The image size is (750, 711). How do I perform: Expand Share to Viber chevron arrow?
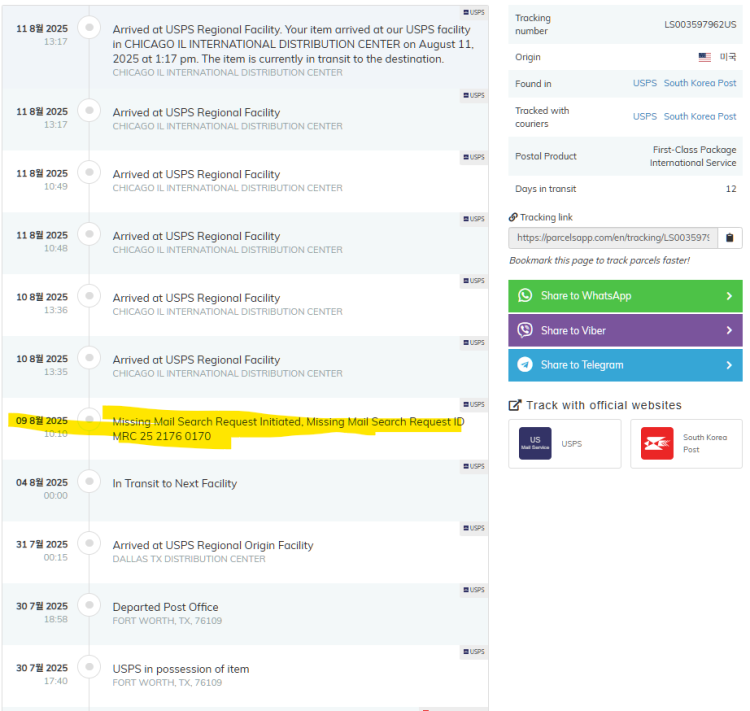tap(729, 330)
